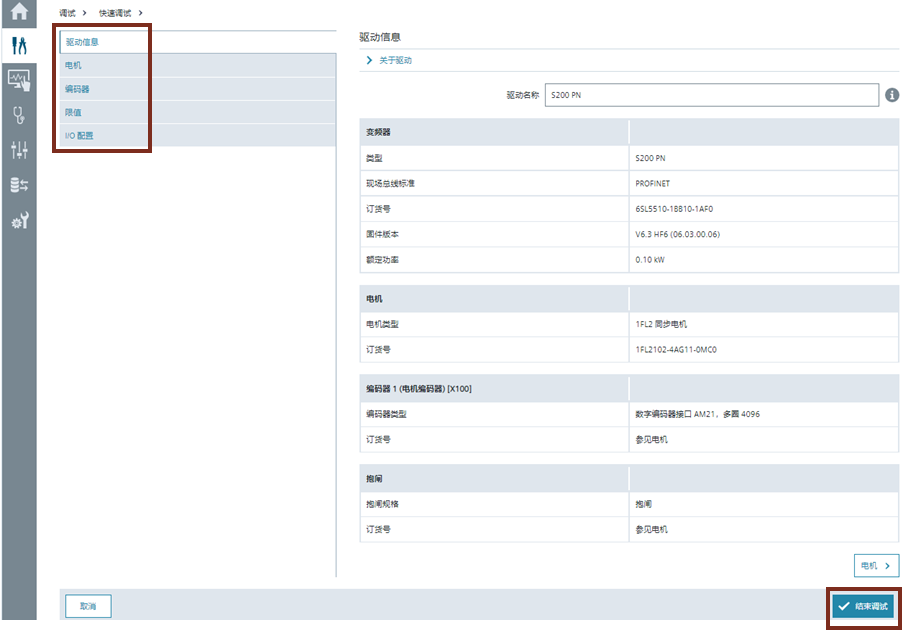Click the 电机 next button
Viewport: 921px width, 630px height.
876,566
